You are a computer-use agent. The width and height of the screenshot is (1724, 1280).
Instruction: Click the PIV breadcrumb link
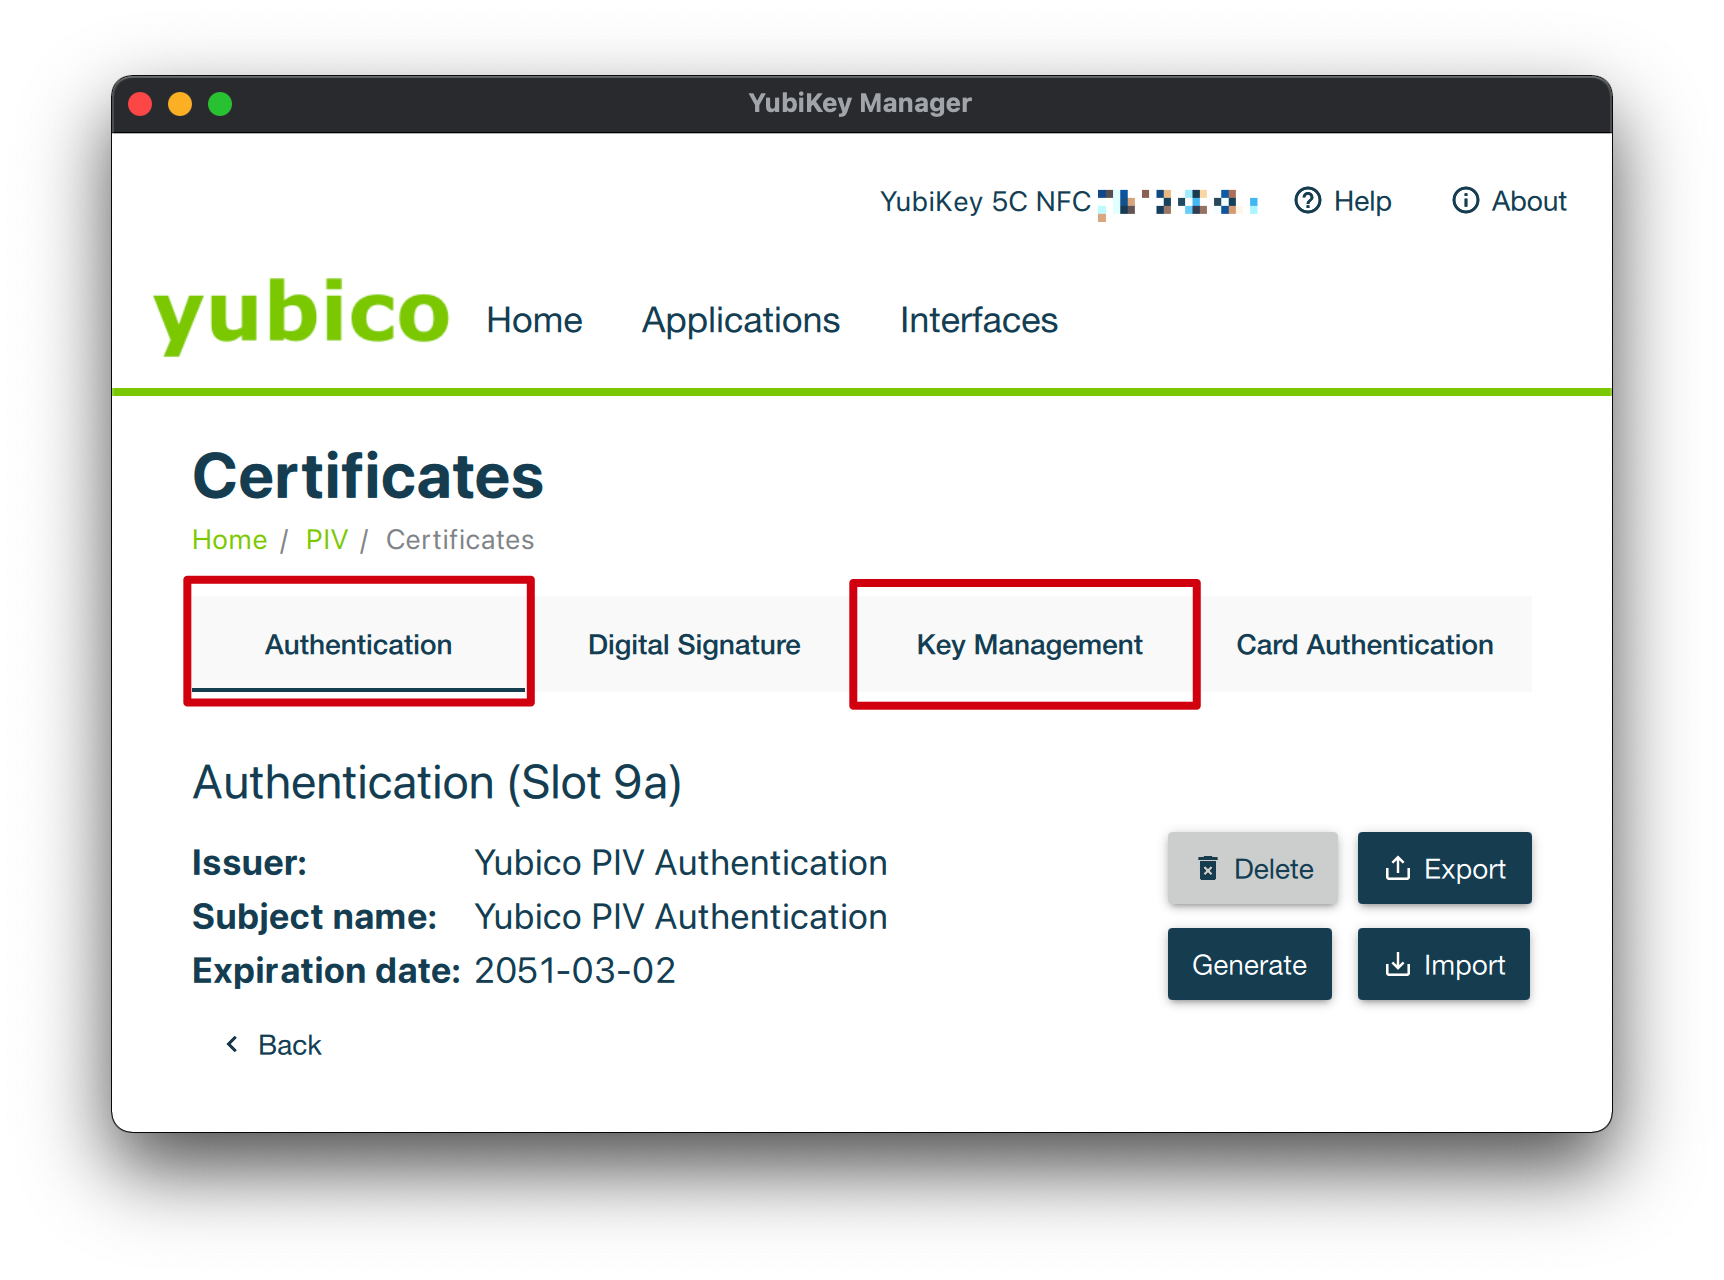coord(327,540)
